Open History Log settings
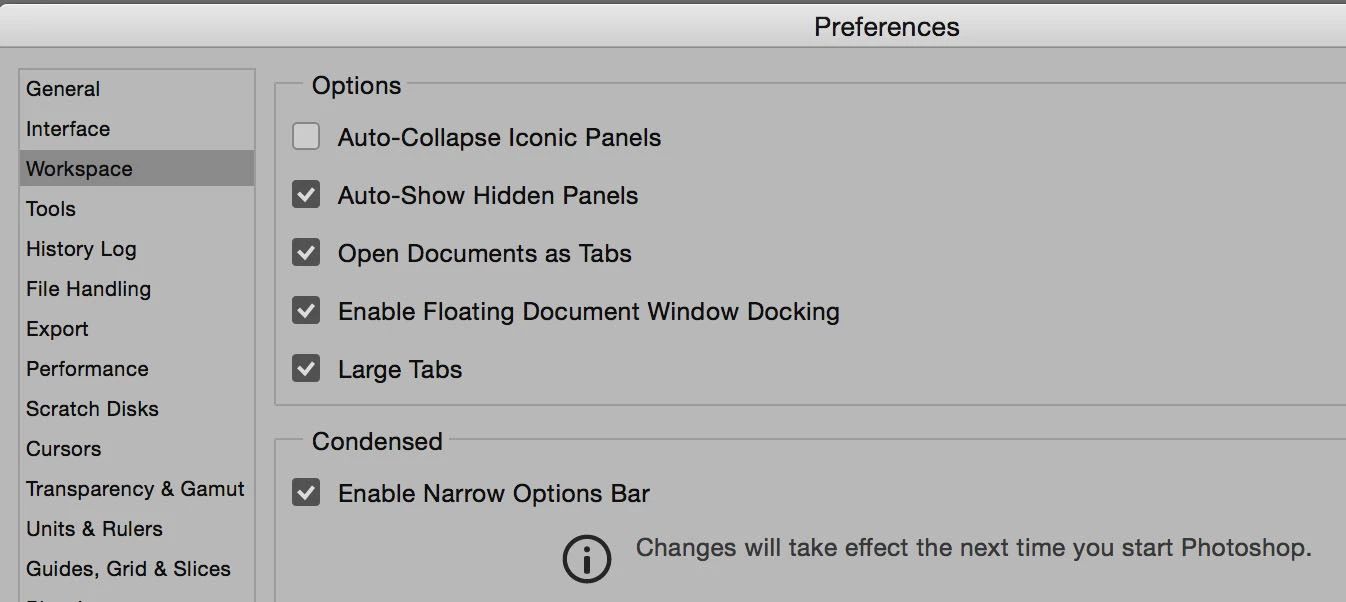This screenshot has height=602, width=1346. [x=81, y=249]
